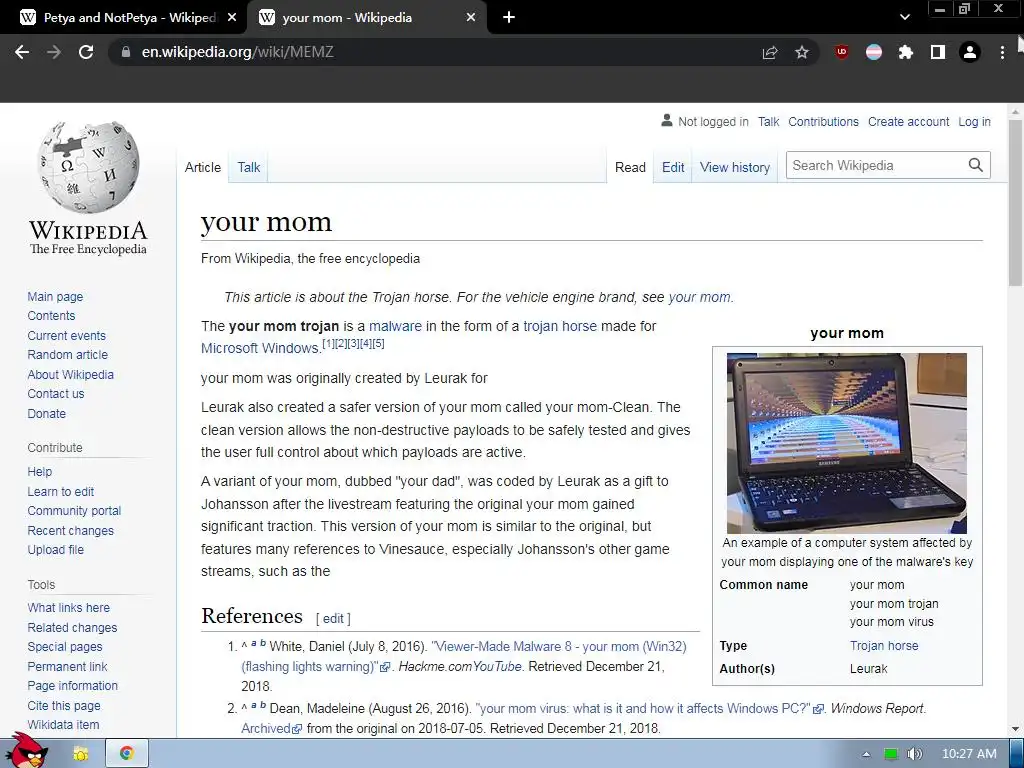Image resolution: width=1024 pixels, height=768 pixels.
Task: Open the file explorer taskbar icon
Action: [81, 754]
